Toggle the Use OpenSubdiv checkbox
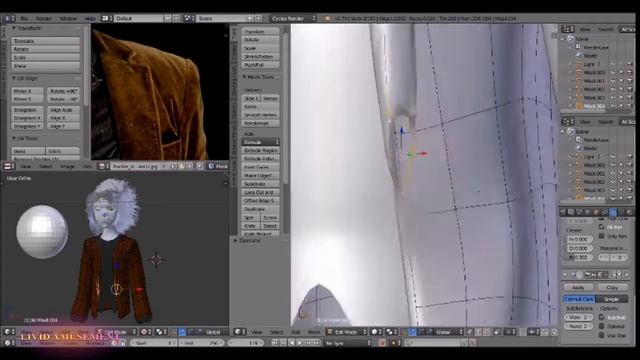This screenshot has height=360, width=640. point(602,335)
